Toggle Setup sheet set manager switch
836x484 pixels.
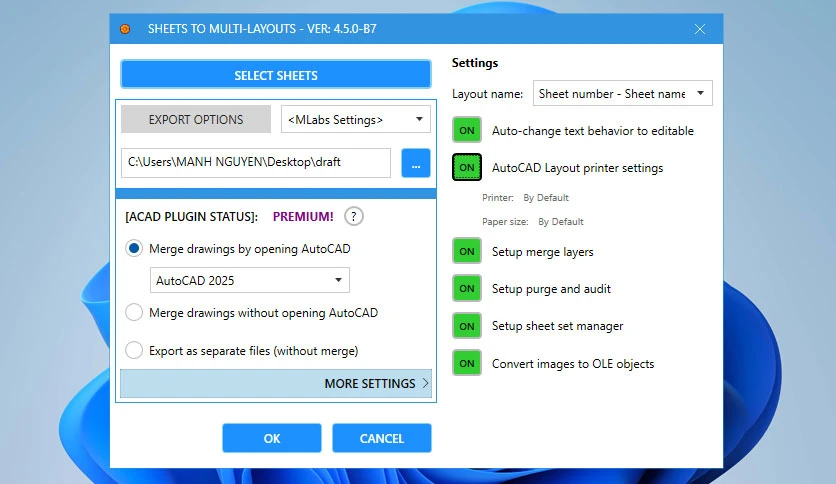[x=467, y=326]
